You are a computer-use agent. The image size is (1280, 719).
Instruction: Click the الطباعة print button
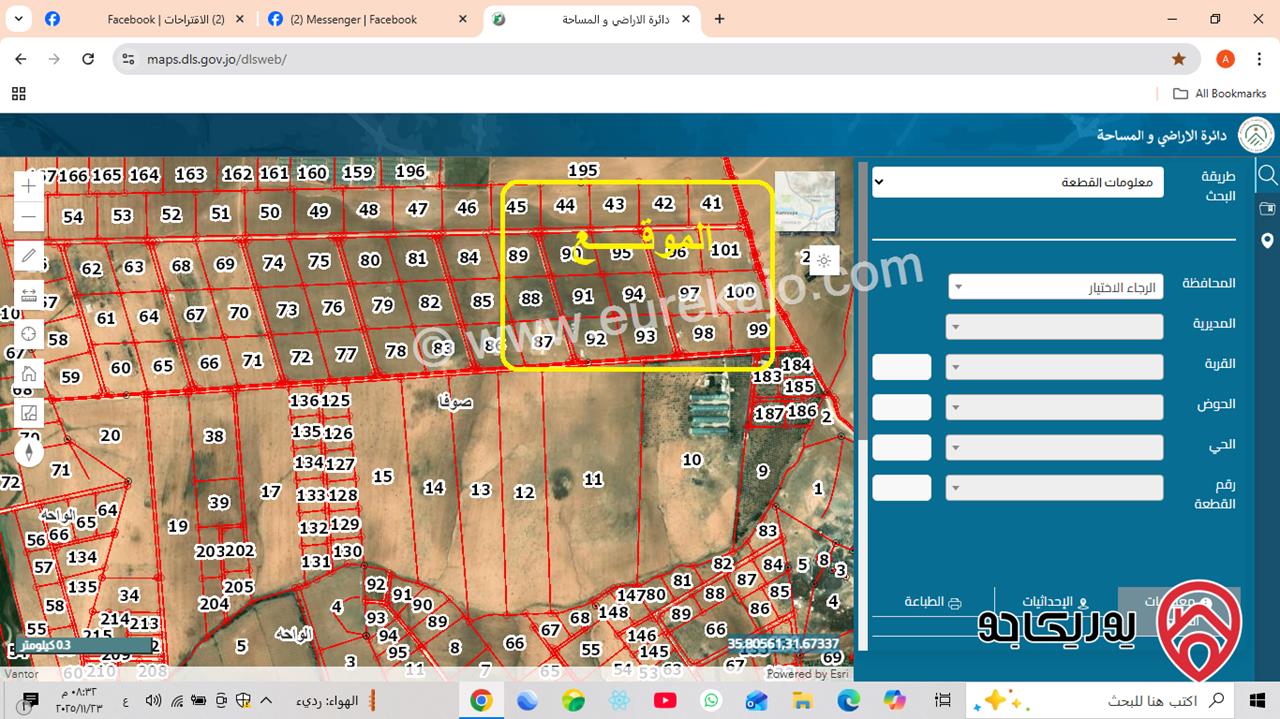coord(932,602)
